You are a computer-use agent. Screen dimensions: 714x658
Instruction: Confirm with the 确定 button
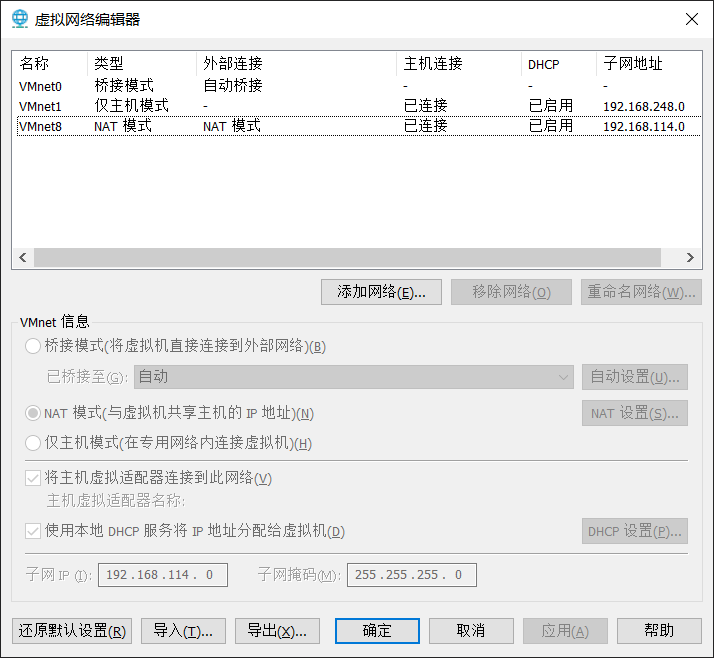pyautogui.click(x=377, y=631)
